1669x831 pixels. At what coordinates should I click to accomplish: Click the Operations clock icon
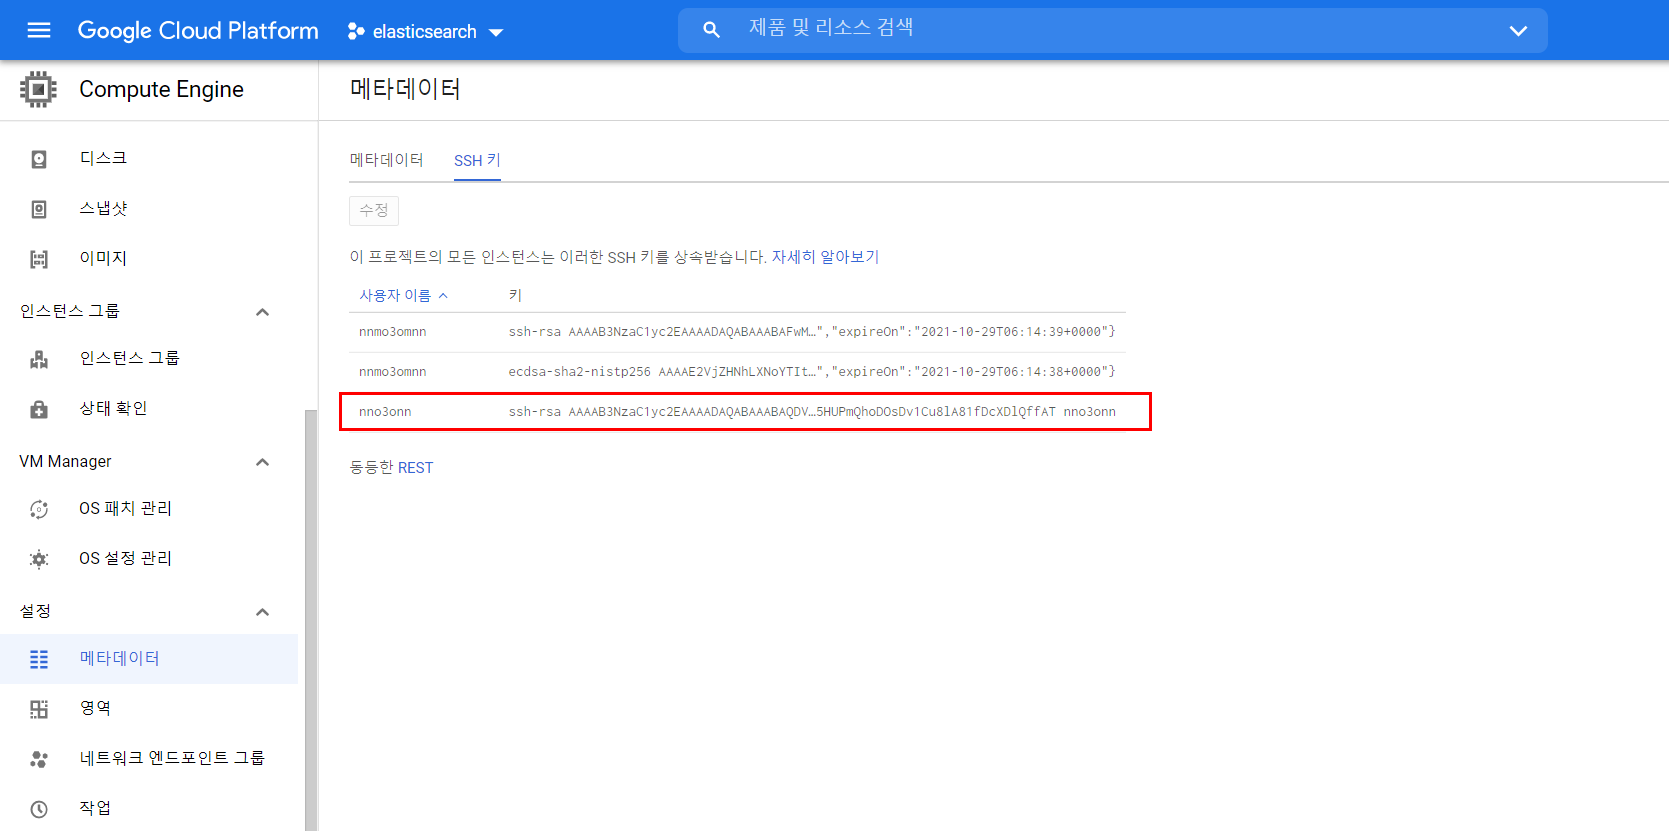[39, 809]
